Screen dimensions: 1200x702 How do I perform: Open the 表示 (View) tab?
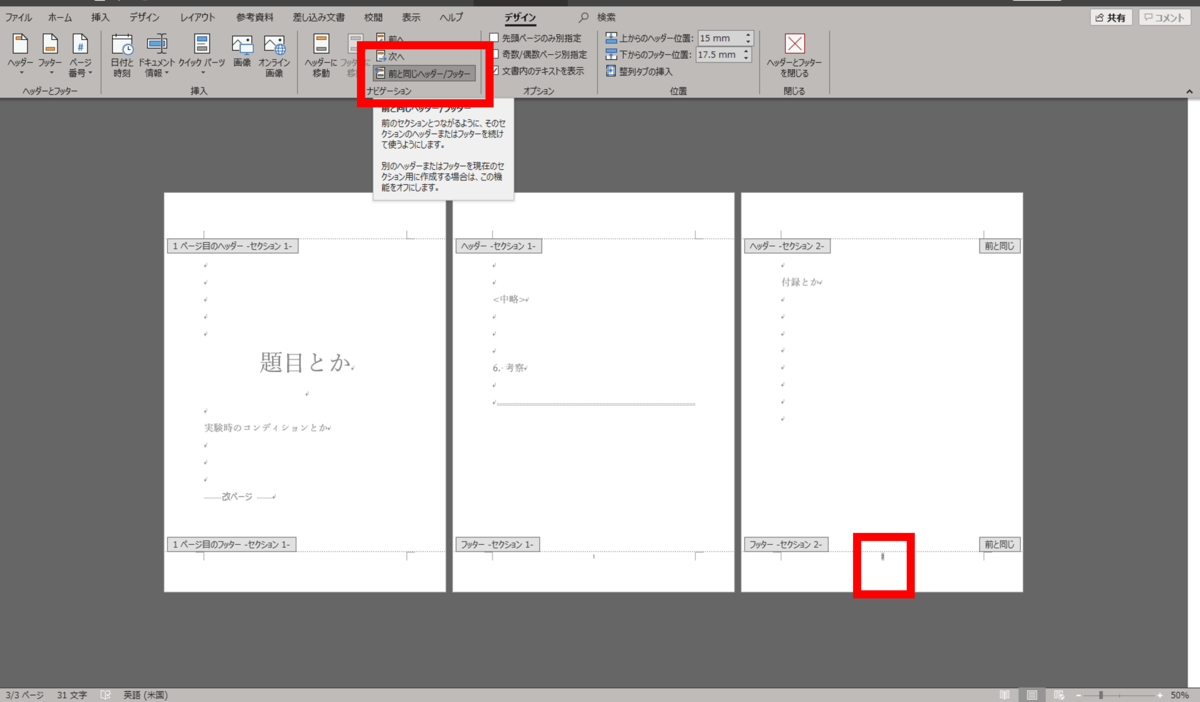[411, 17]
